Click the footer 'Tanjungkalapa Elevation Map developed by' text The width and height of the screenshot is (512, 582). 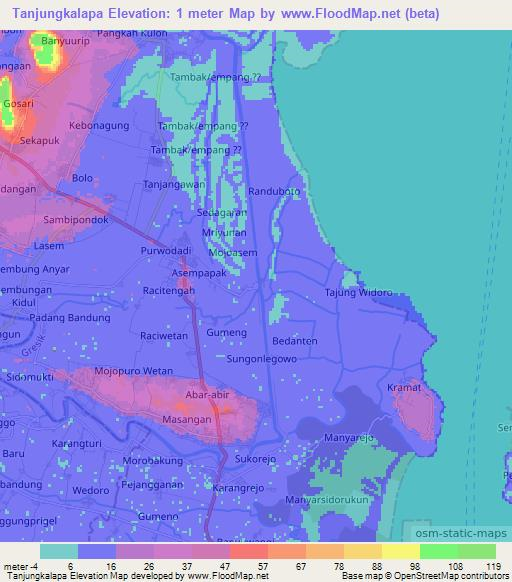point(97,576)
